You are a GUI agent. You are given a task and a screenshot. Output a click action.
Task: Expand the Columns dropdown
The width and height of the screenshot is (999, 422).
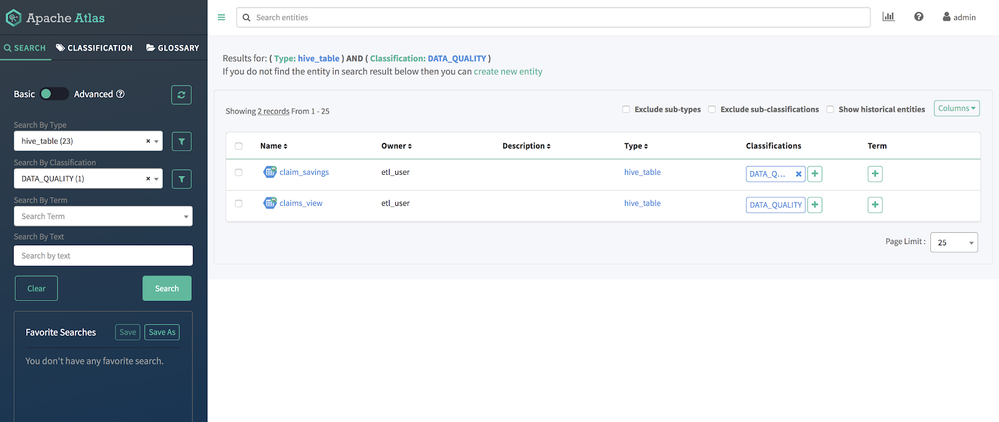click(x=956, y=108)
